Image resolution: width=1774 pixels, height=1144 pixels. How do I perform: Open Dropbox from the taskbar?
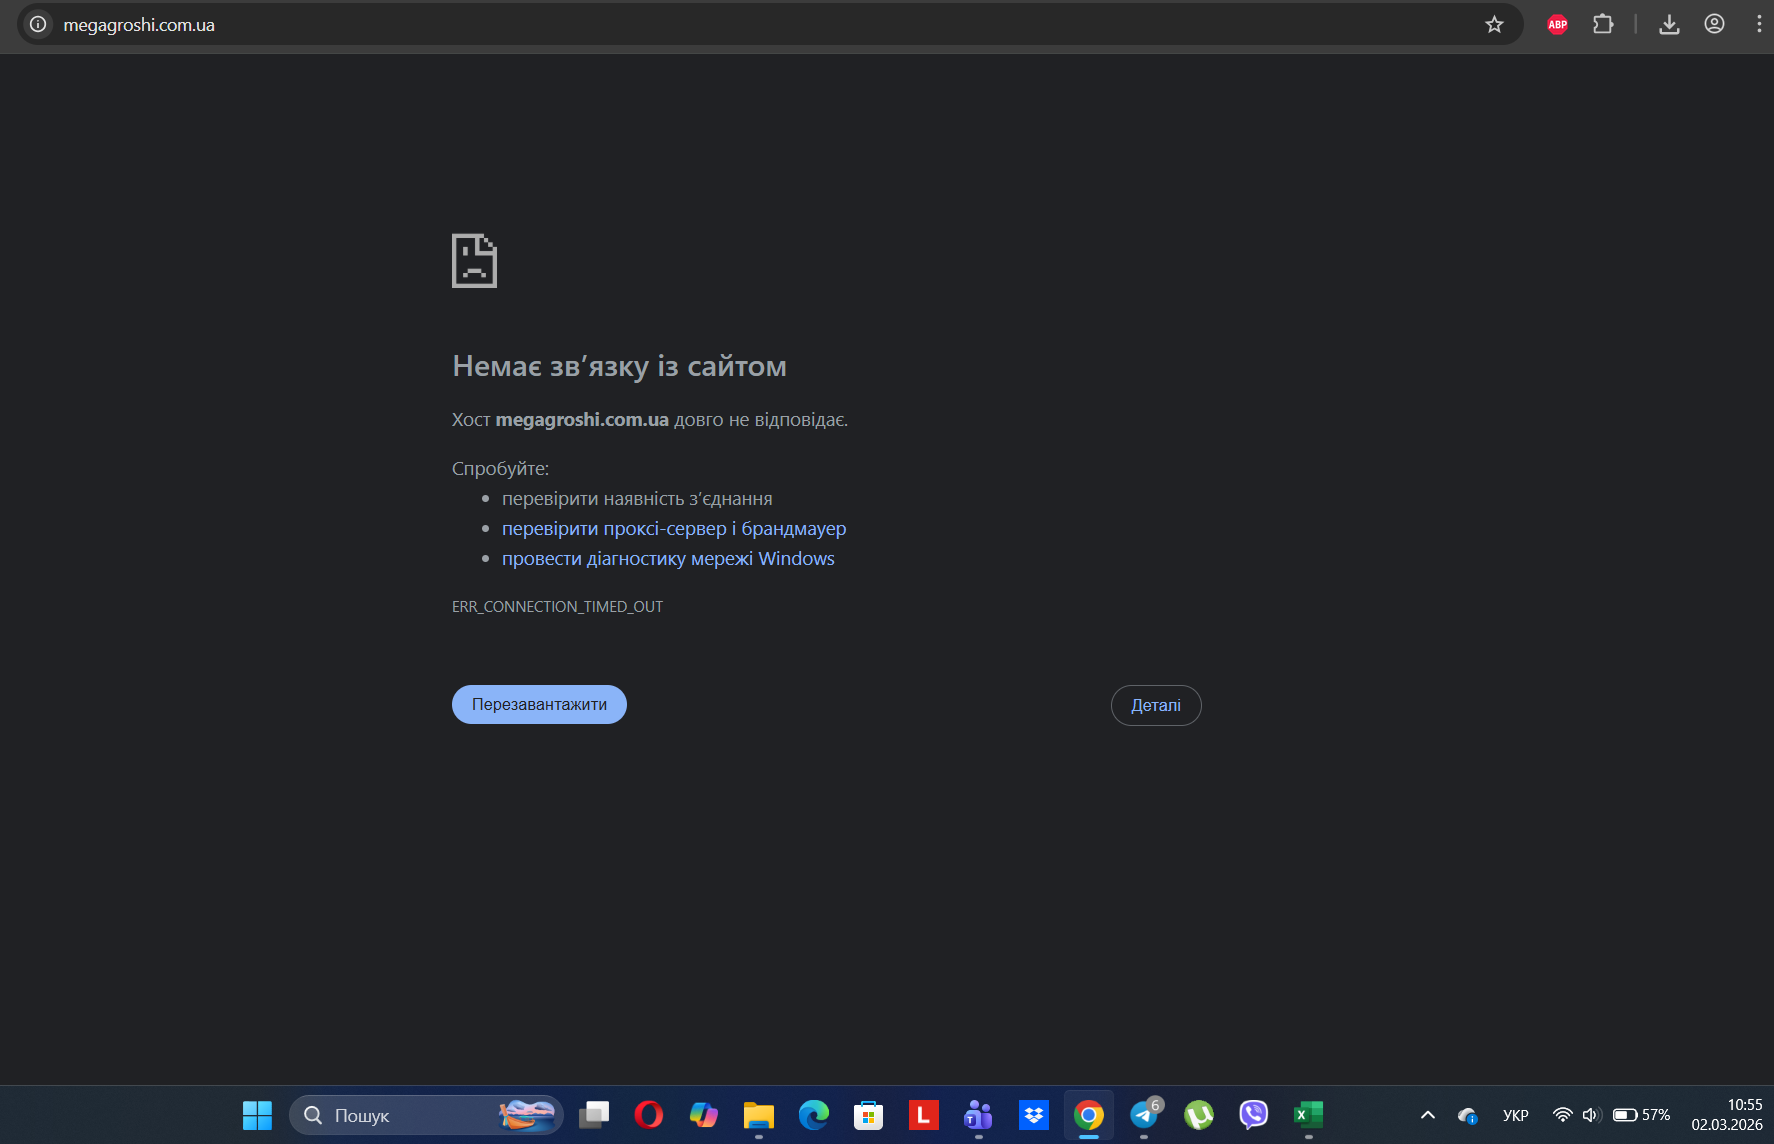click(1034, 1115)
